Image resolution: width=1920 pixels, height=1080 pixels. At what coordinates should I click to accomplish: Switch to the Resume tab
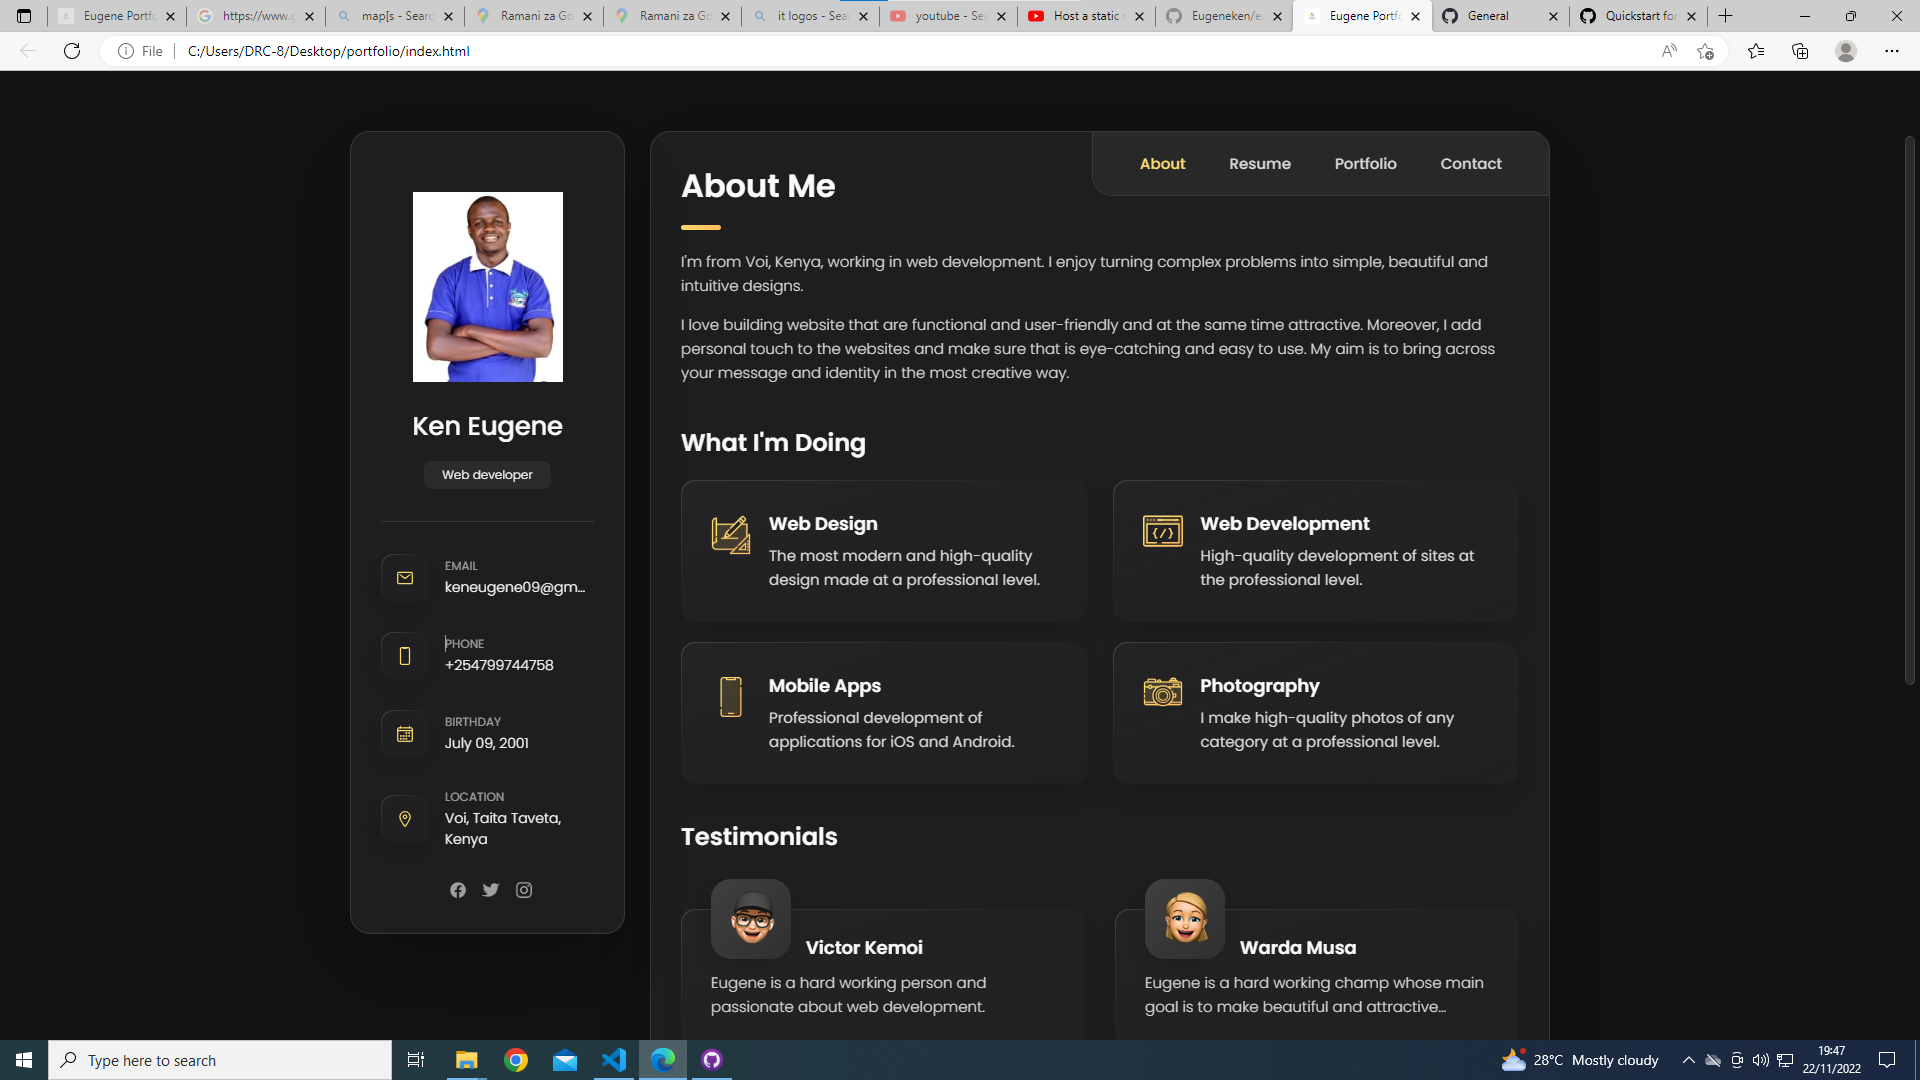(1260, 164)
